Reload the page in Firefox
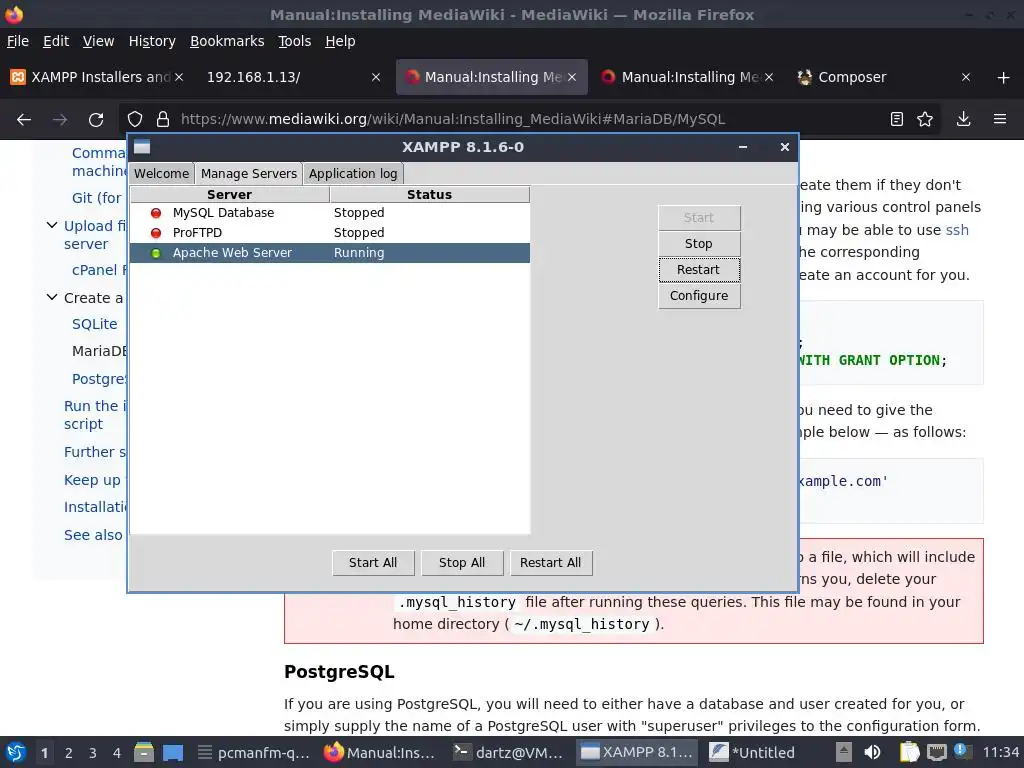Image resolution: width=1024 pixels, height=768 pixels. click(x=96, y=119)
